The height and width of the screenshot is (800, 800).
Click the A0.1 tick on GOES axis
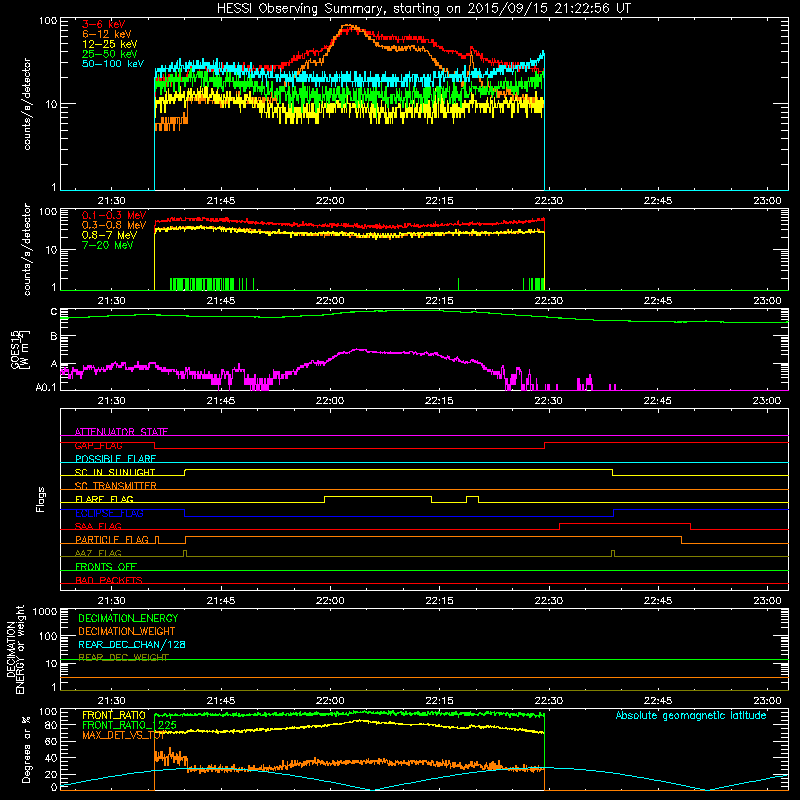[x=46, y=388]
